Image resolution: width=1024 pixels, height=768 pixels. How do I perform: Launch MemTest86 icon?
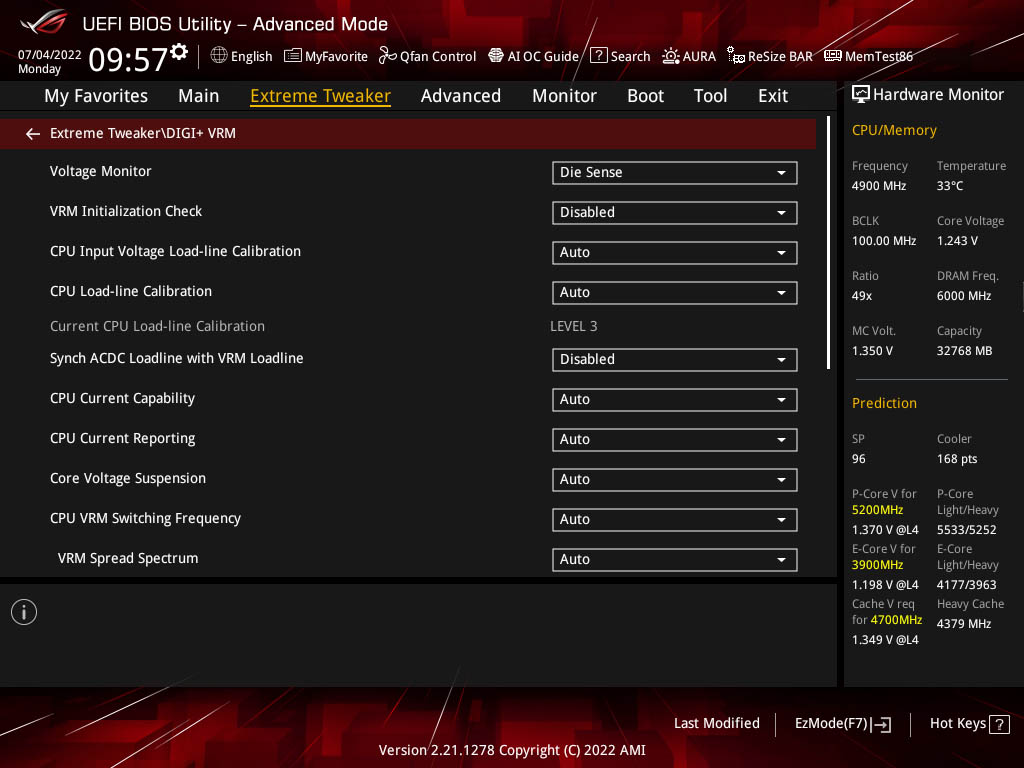(x=833, y=56)
